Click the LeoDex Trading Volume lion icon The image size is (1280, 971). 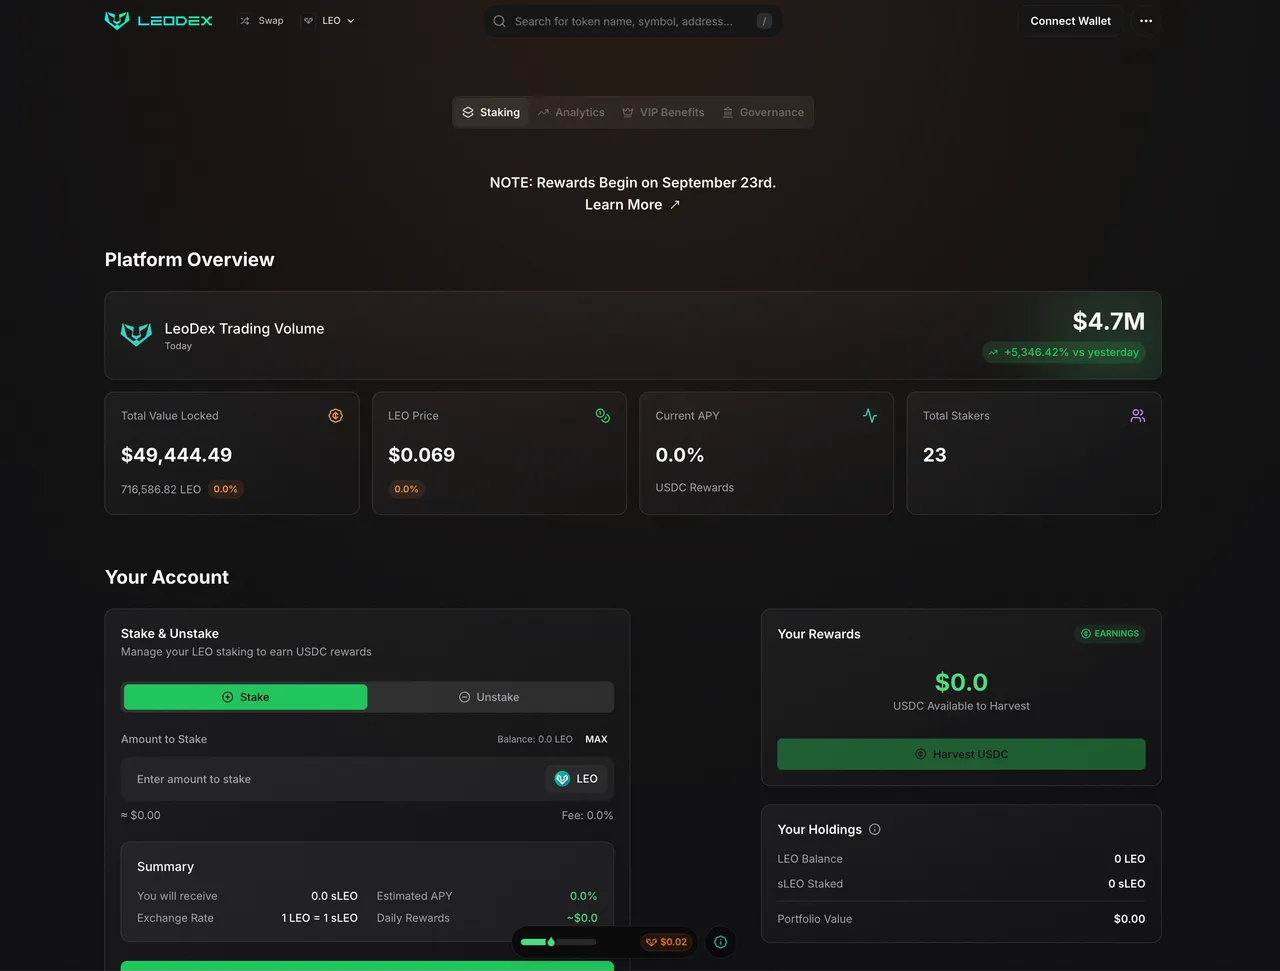136,334
